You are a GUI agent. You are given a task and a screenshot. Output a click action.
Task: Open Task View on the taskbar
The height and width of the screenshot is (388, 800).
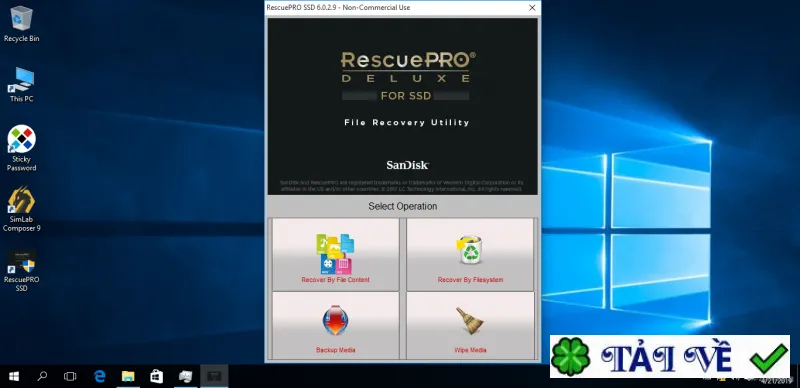70,377
